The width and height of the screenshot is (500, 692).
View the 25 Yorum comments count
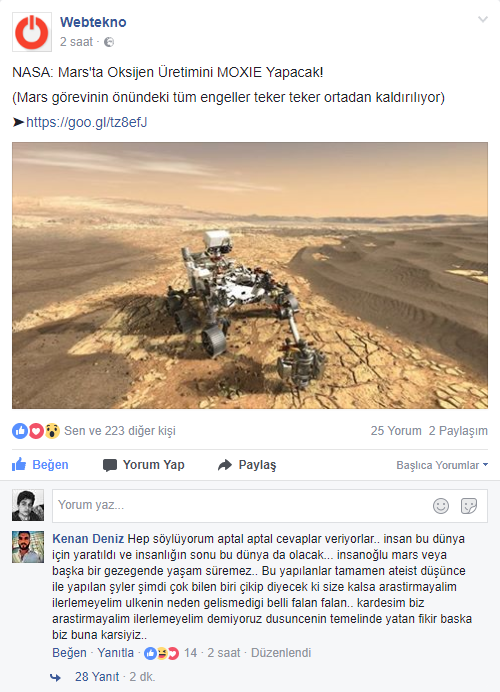pos(396,431)
